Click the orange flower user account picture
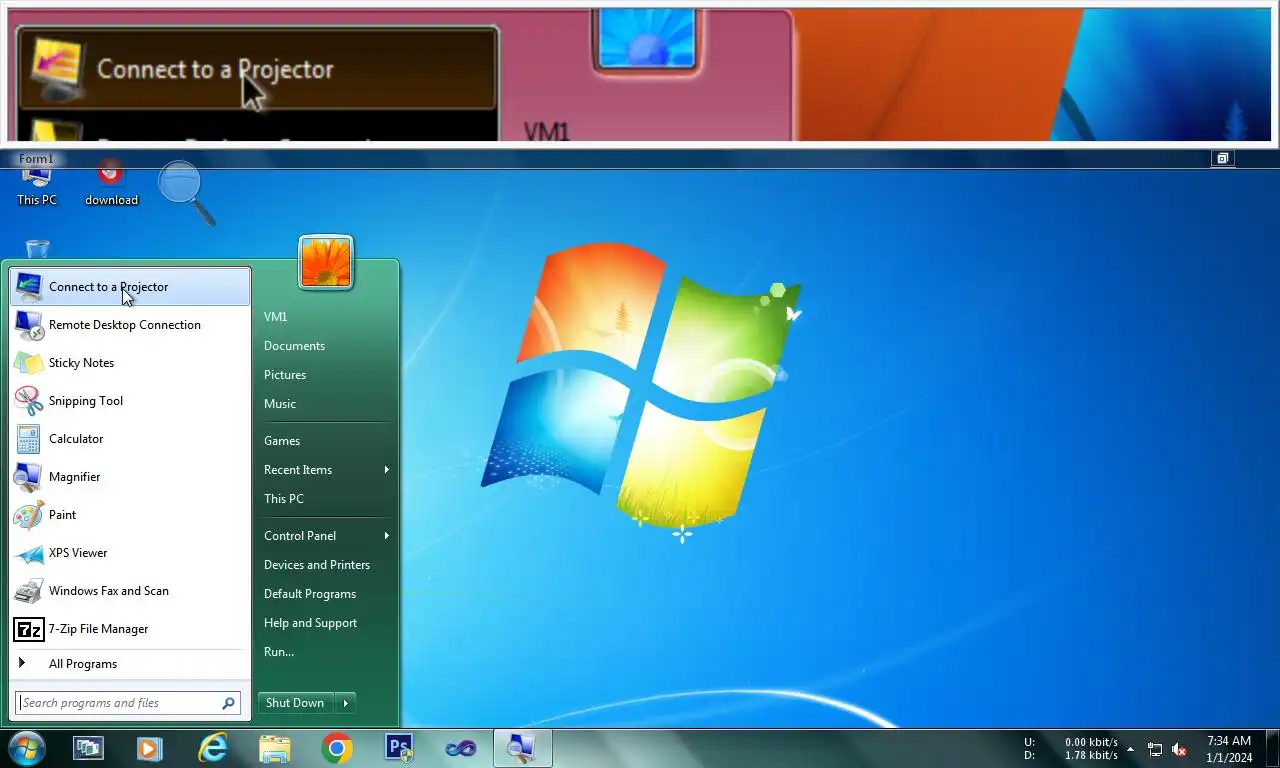 326,263
